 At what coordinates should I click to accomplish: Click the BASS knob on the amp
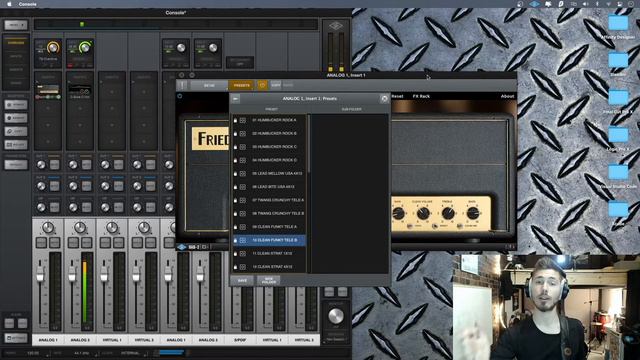[x=473, y=213]
